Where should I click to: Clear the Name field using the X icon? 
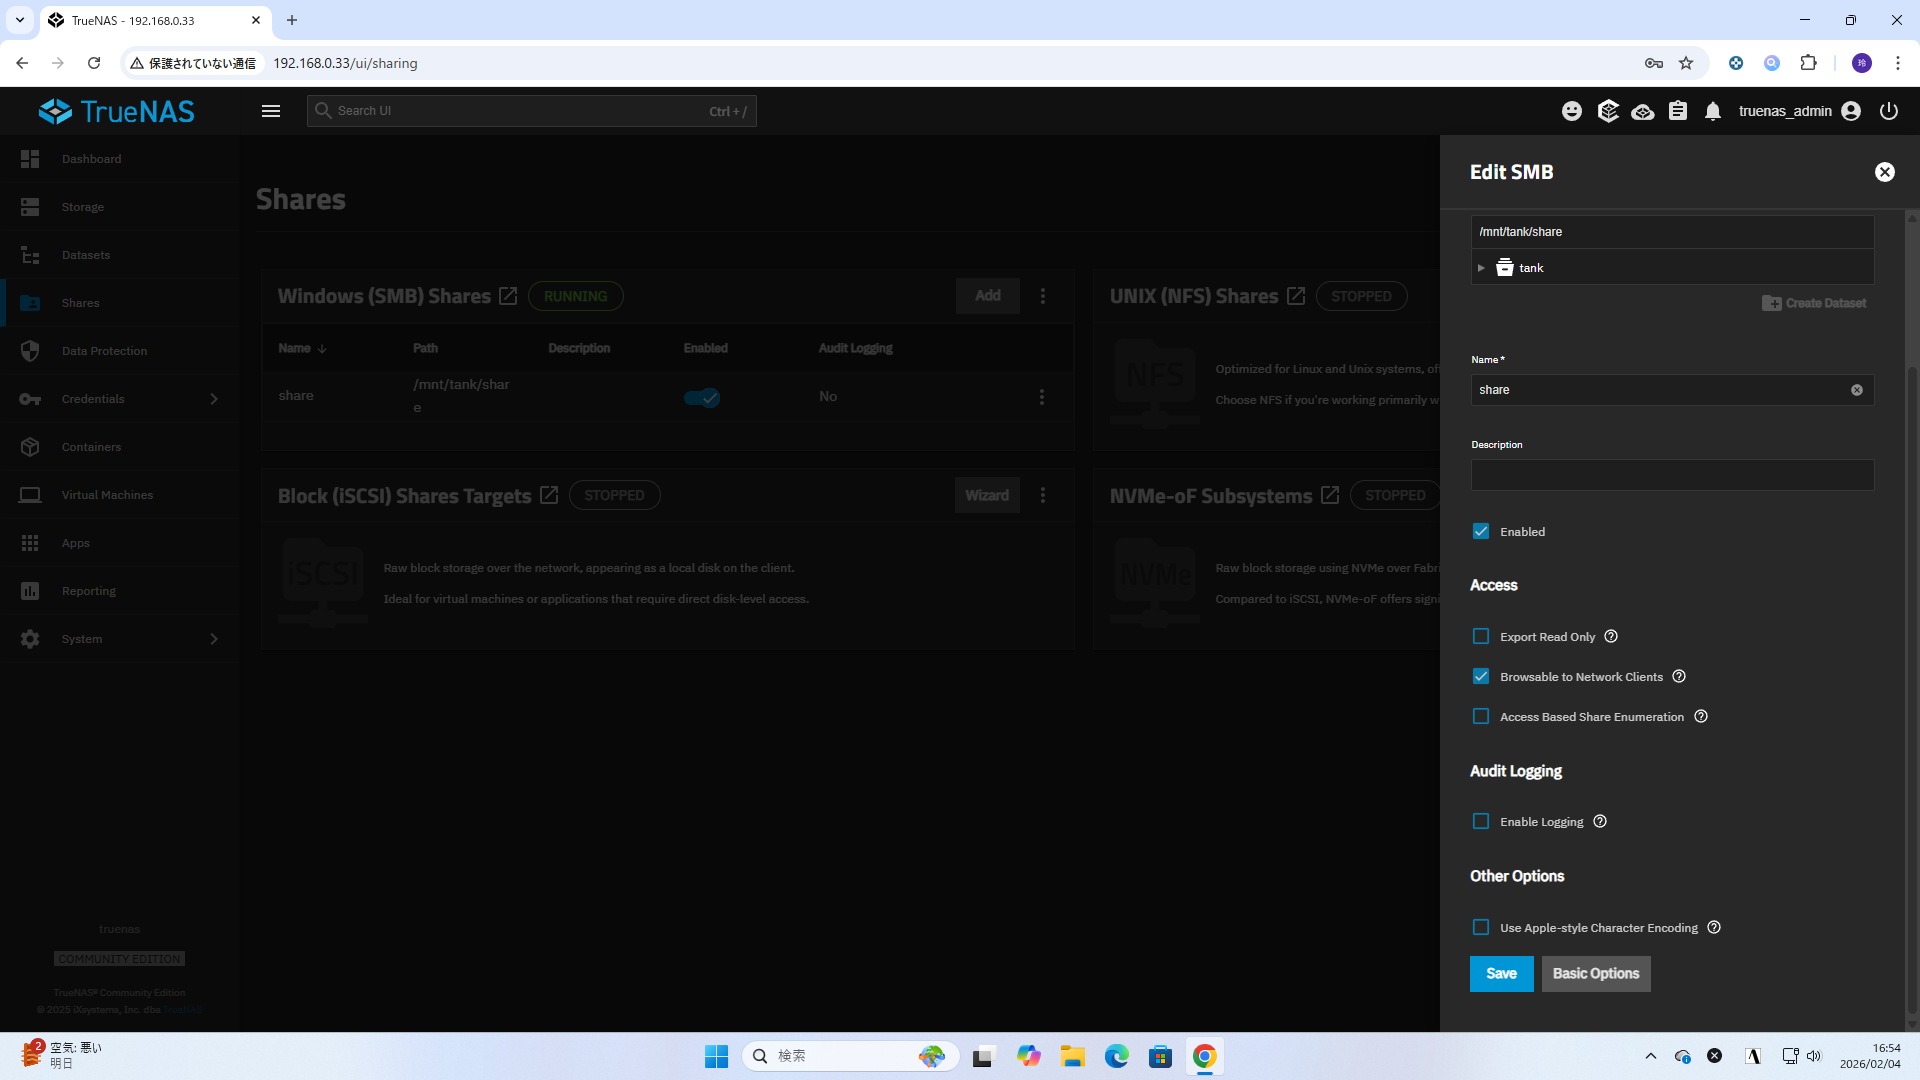1857,390
